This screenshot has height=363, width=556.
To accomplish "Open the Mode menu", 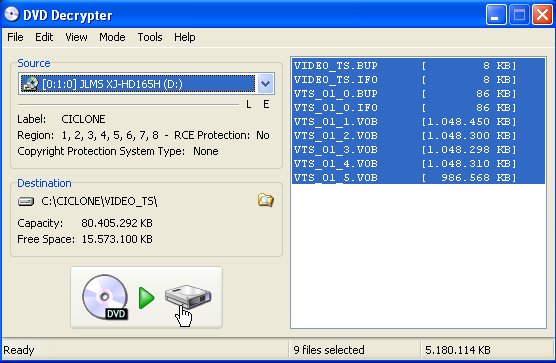I will point(112,37).
